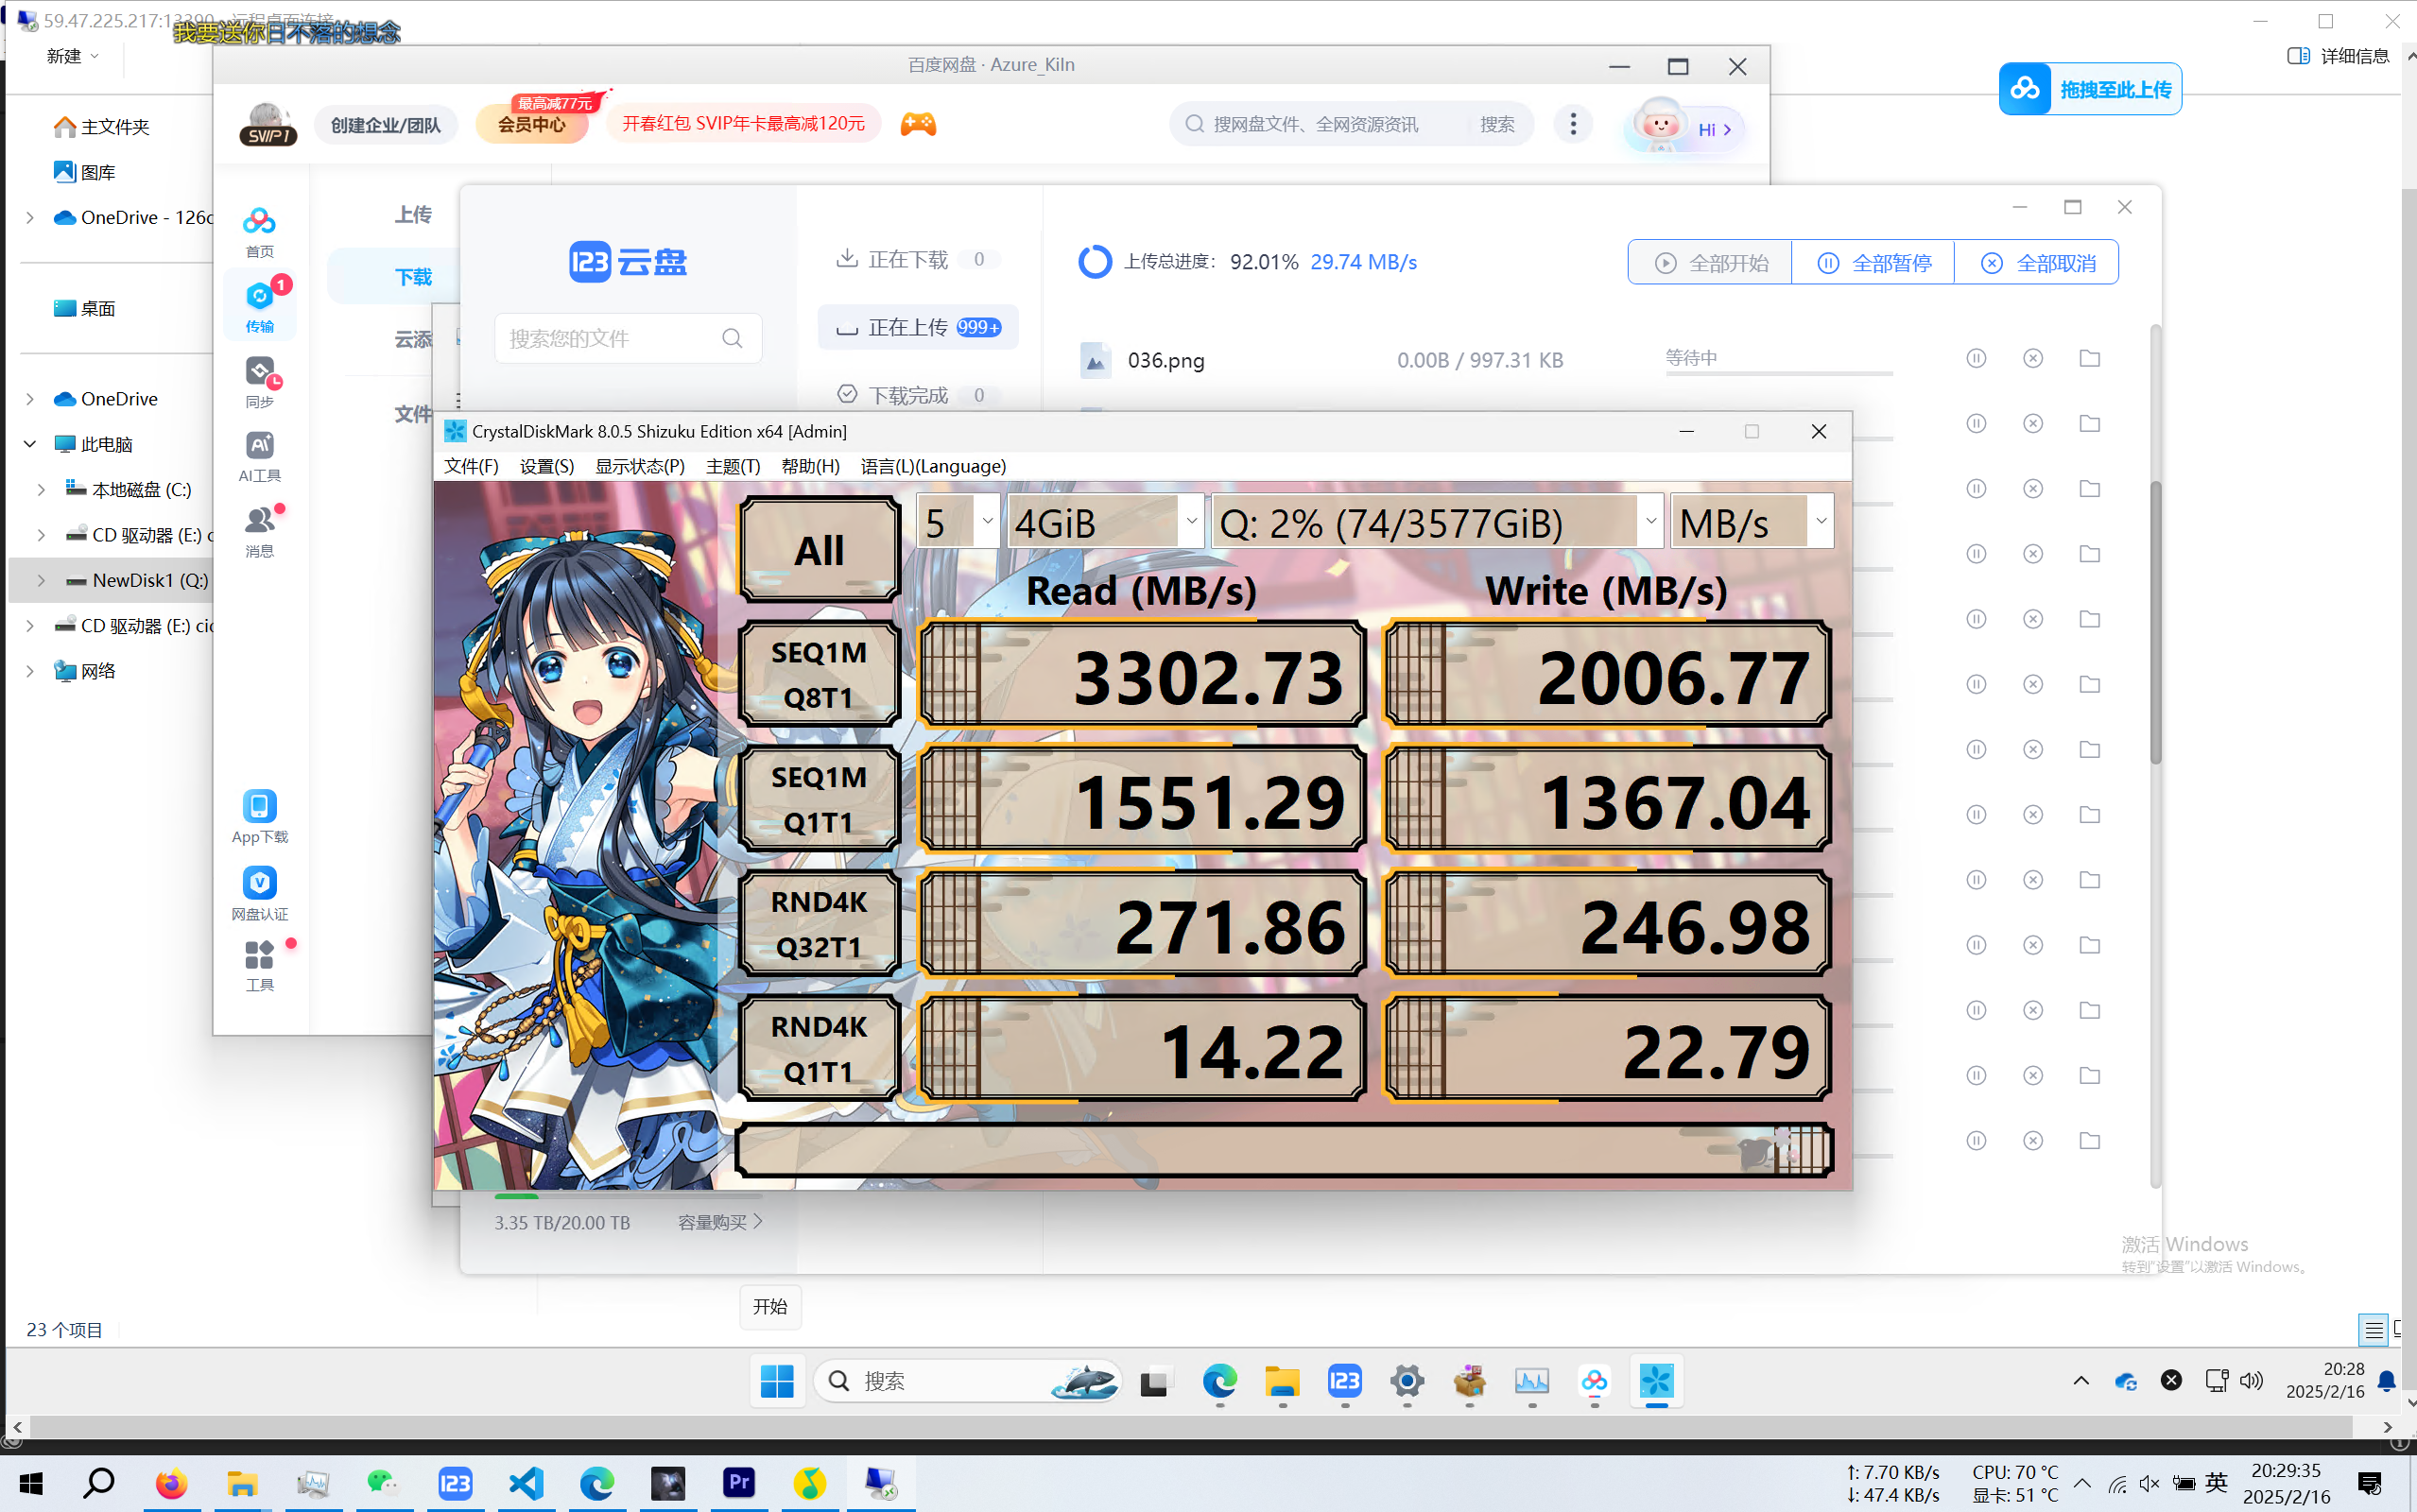
Task: Open Settings gear in remote taskbar
Action: 1407,1381
